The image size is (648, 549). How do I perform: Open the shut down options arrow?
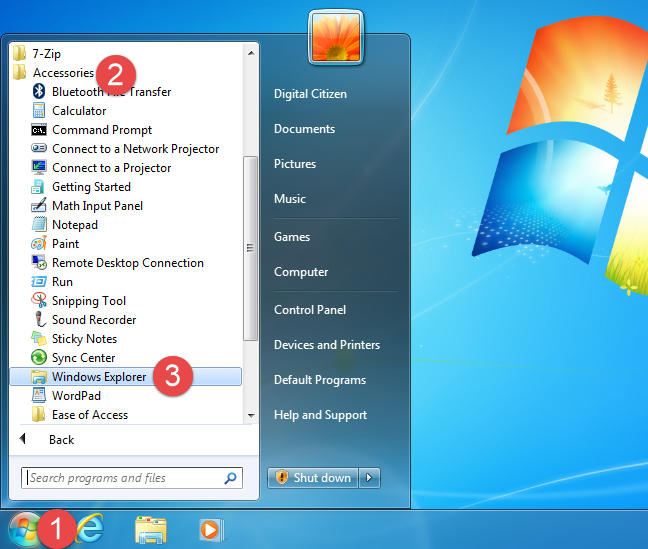click(x=369, y=478)
